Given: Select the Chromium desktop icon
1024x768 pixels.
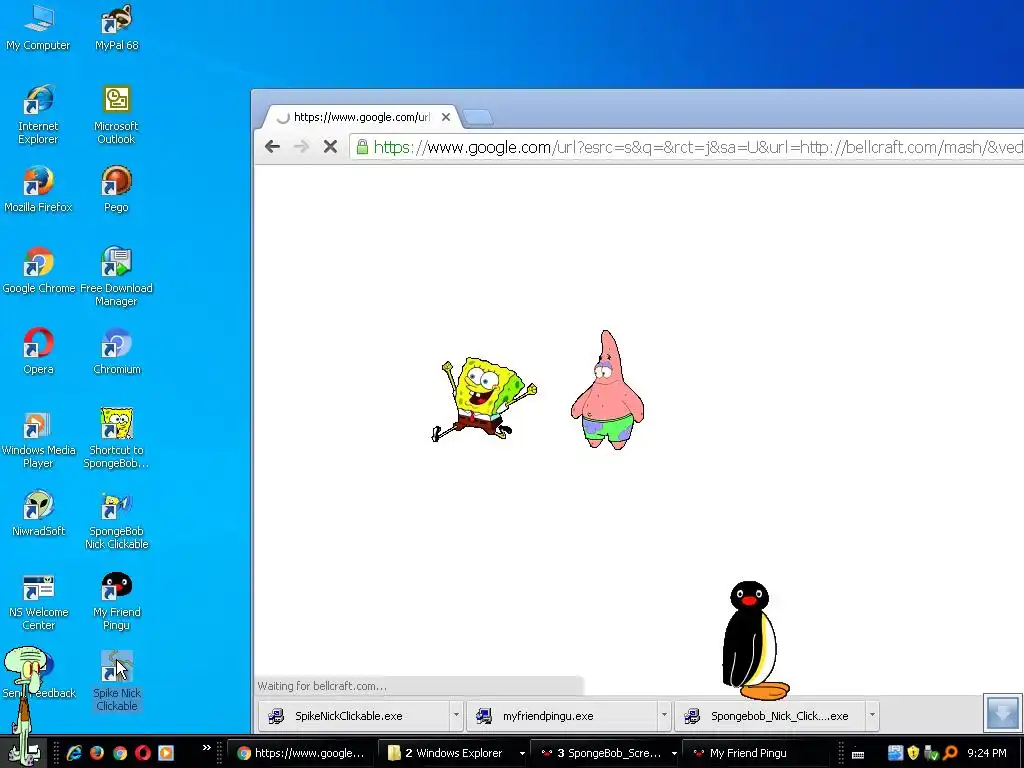Looking at the screenshot, I should [116, 351].
